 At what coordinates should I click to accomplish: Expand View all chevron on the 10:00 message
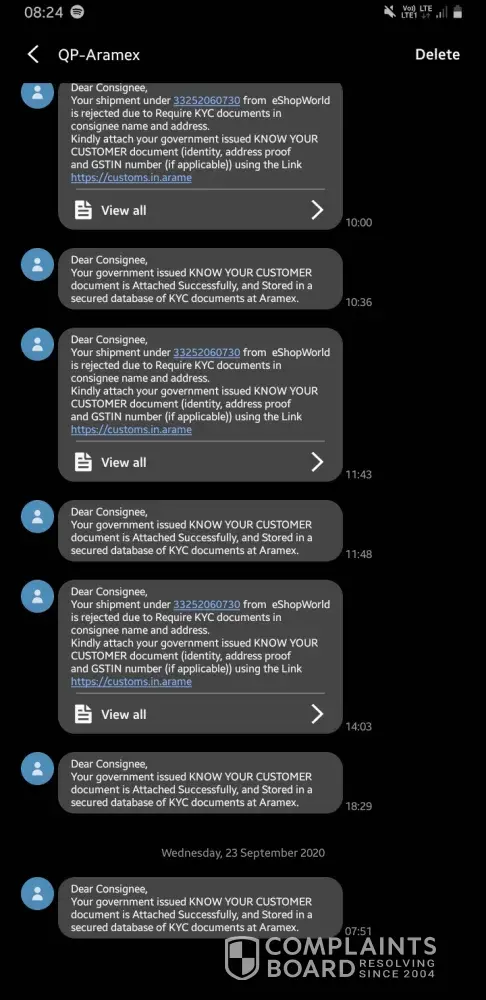click(x=317, y=210)
